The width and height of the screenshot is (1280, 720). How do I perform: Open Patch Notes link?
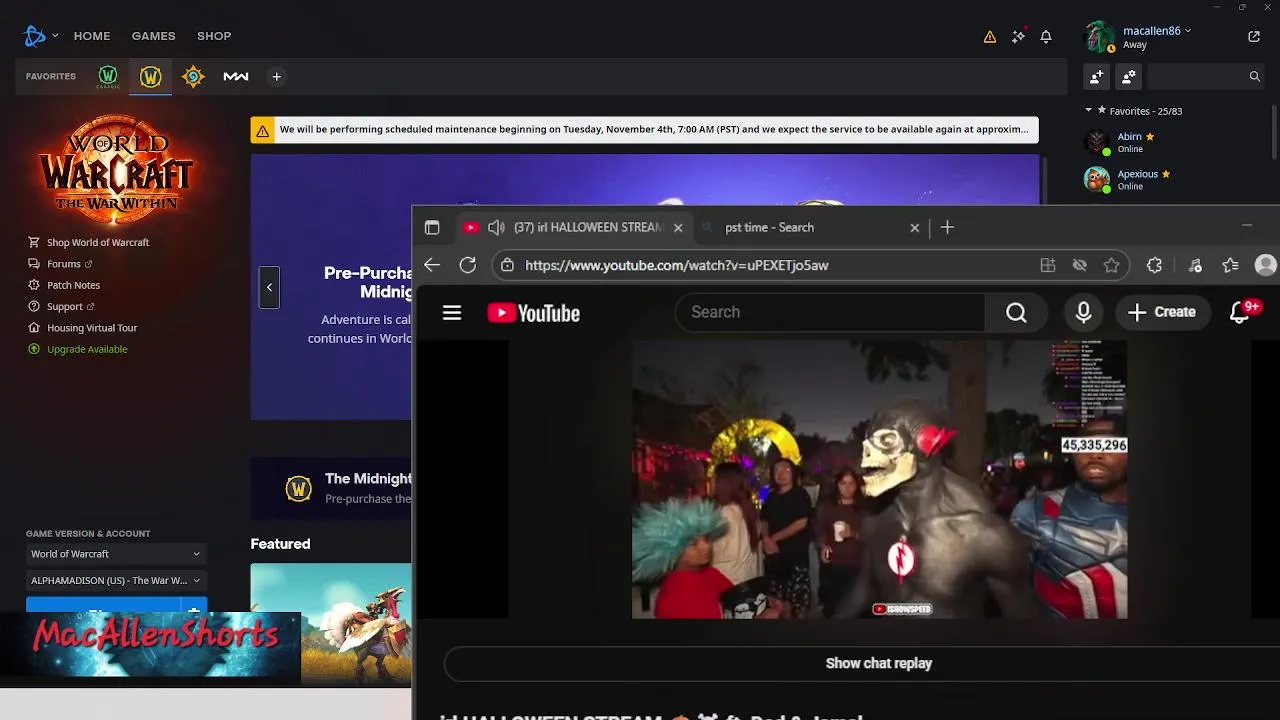click(x=73, y=285)
